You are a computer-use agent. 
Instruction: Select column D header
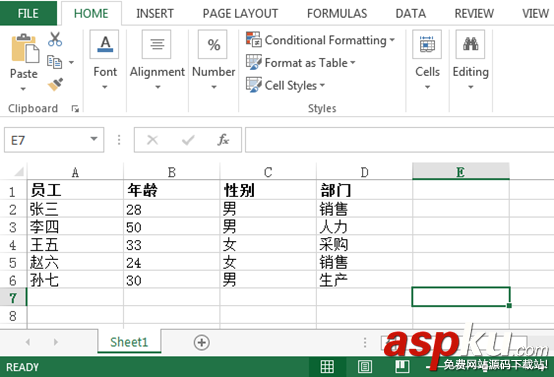coord(364,172)
